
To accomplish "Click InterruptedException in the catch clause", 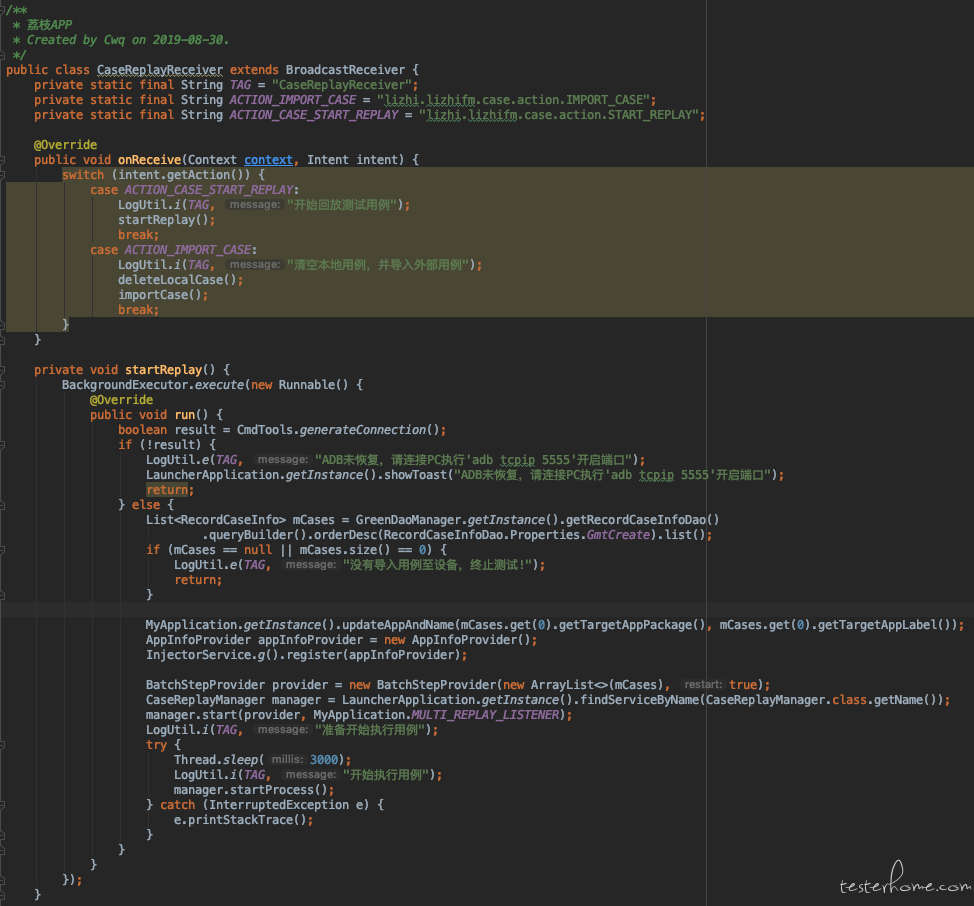I will coord(279,805).
